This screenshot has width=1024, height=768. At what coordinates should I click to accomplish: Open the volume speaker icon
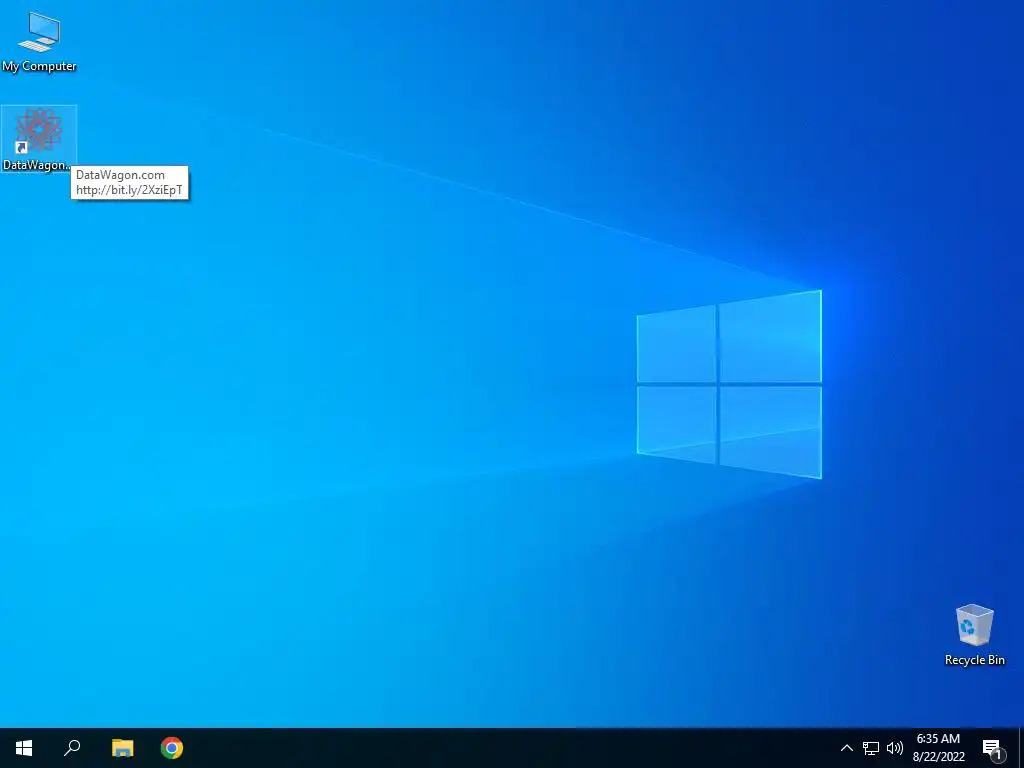(895, 748)
